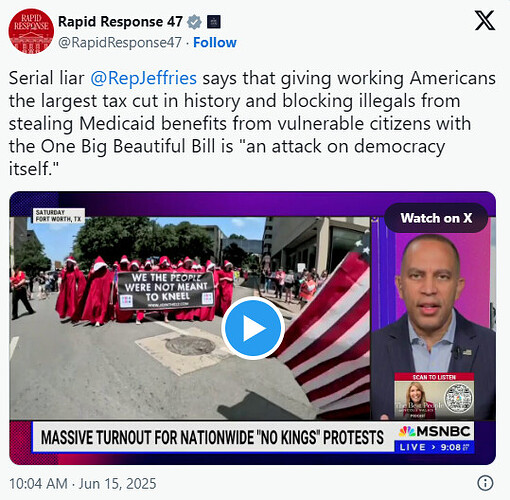
Task: Follow the Rapid Response 47 account
Action: click(x=215, y=42)
